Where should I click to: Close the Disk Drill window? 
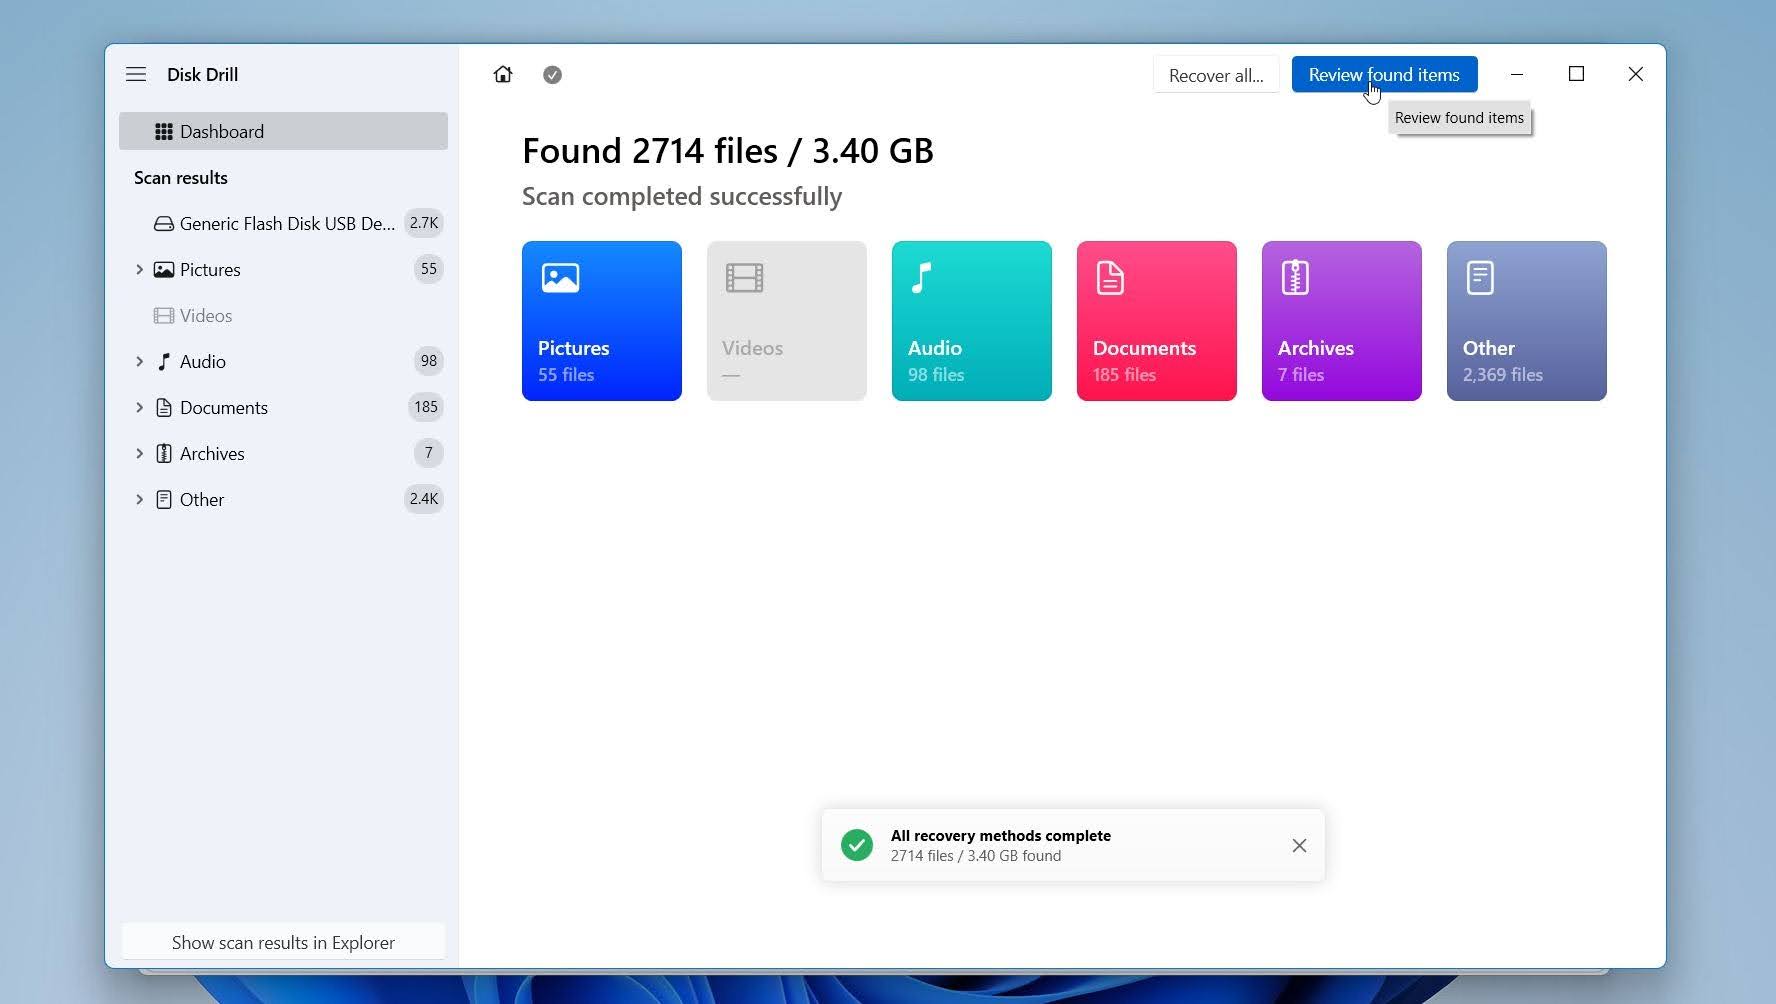point(1636,74)
